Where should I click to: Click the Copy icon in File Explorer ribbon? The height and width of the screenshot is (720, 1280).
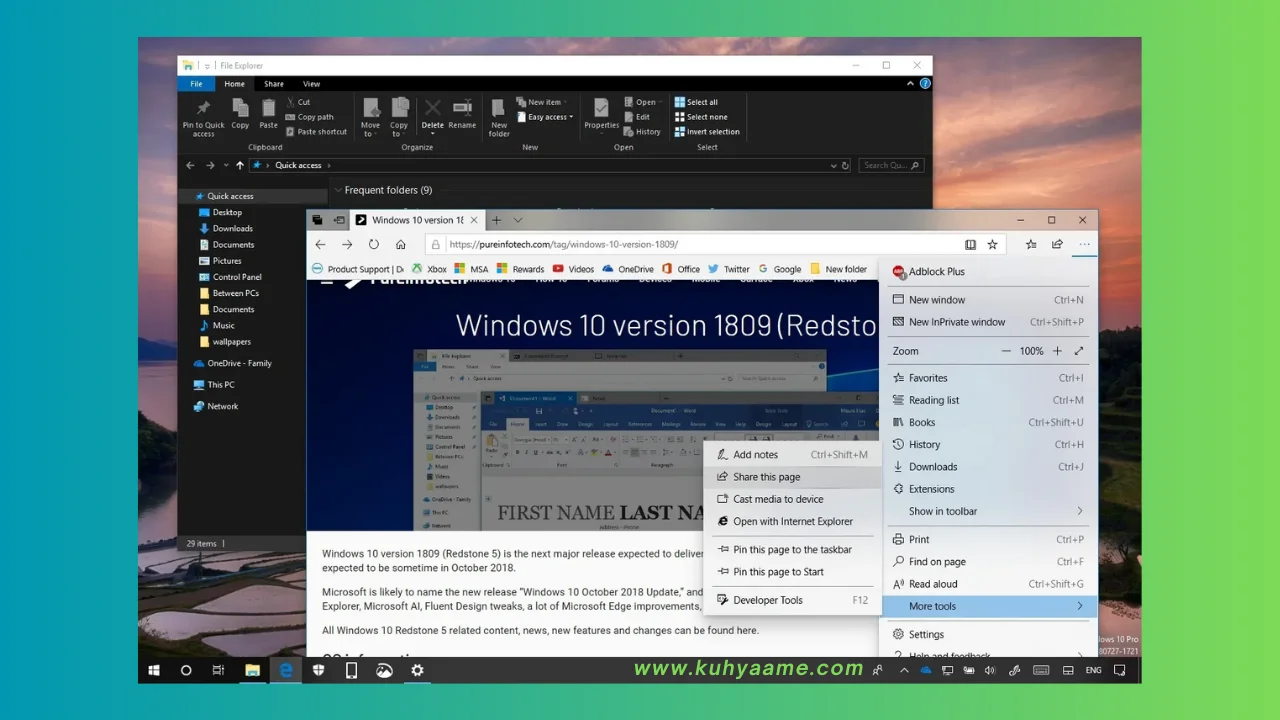coord(240,114)
